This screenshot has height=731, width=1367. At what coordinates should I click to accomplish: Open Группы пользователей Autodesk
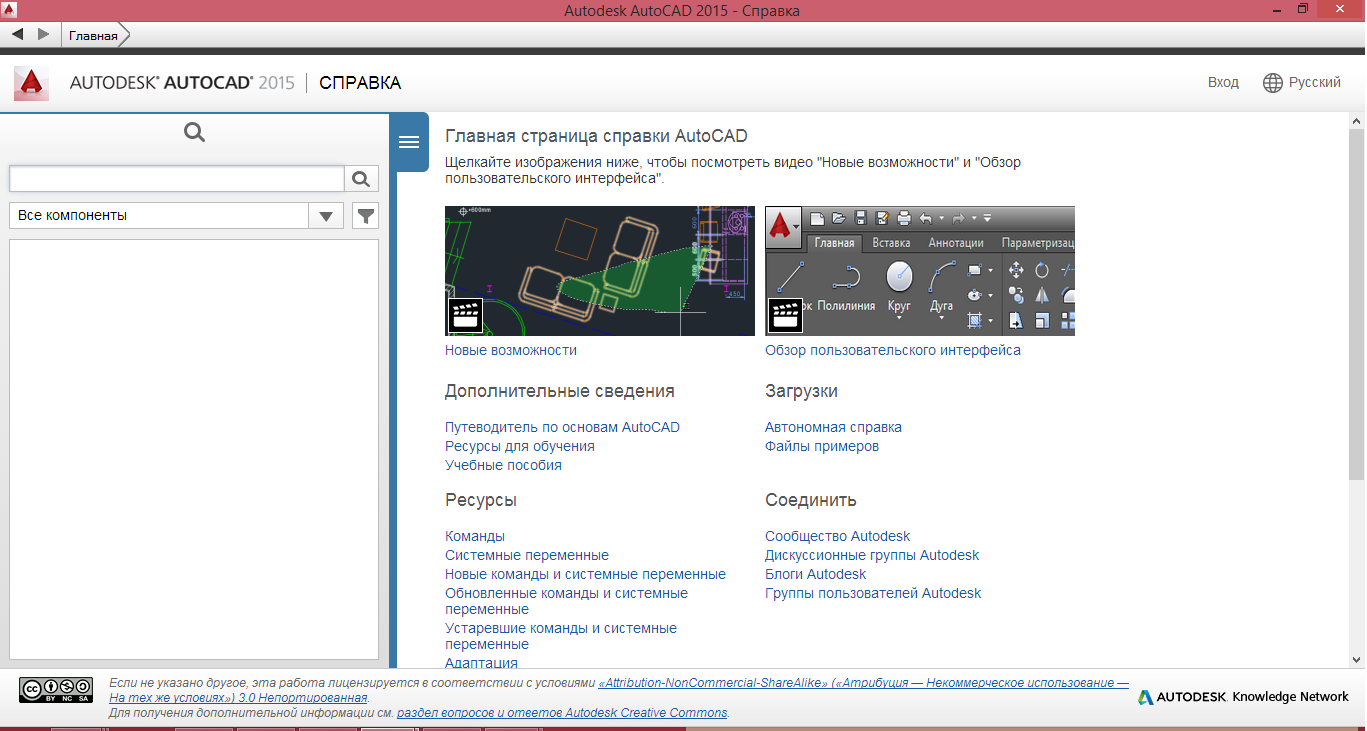coord(873,593)
